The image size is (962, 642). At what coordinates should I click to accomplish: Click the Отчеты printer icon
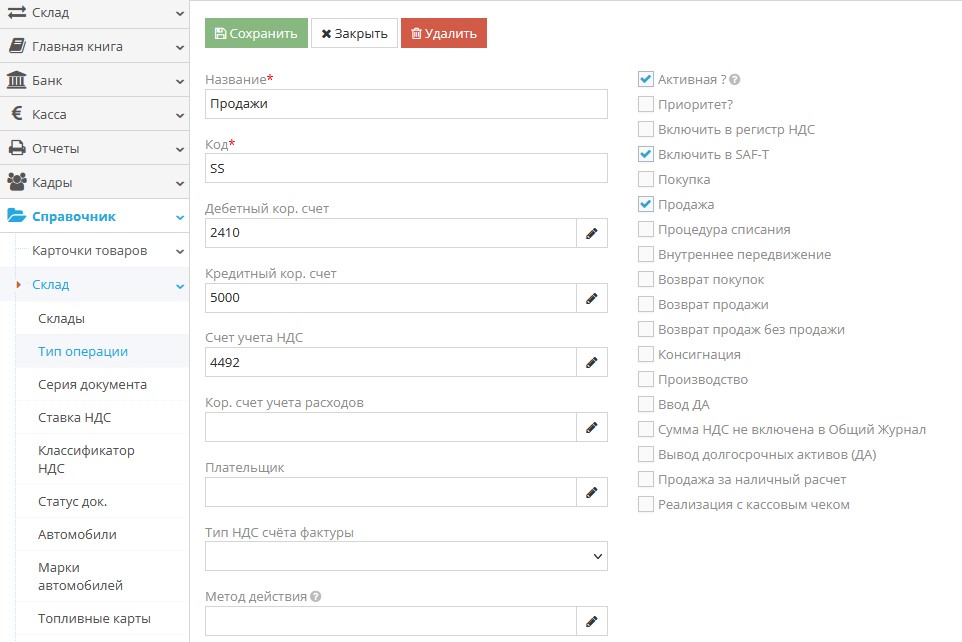click(x=17, y=148)
